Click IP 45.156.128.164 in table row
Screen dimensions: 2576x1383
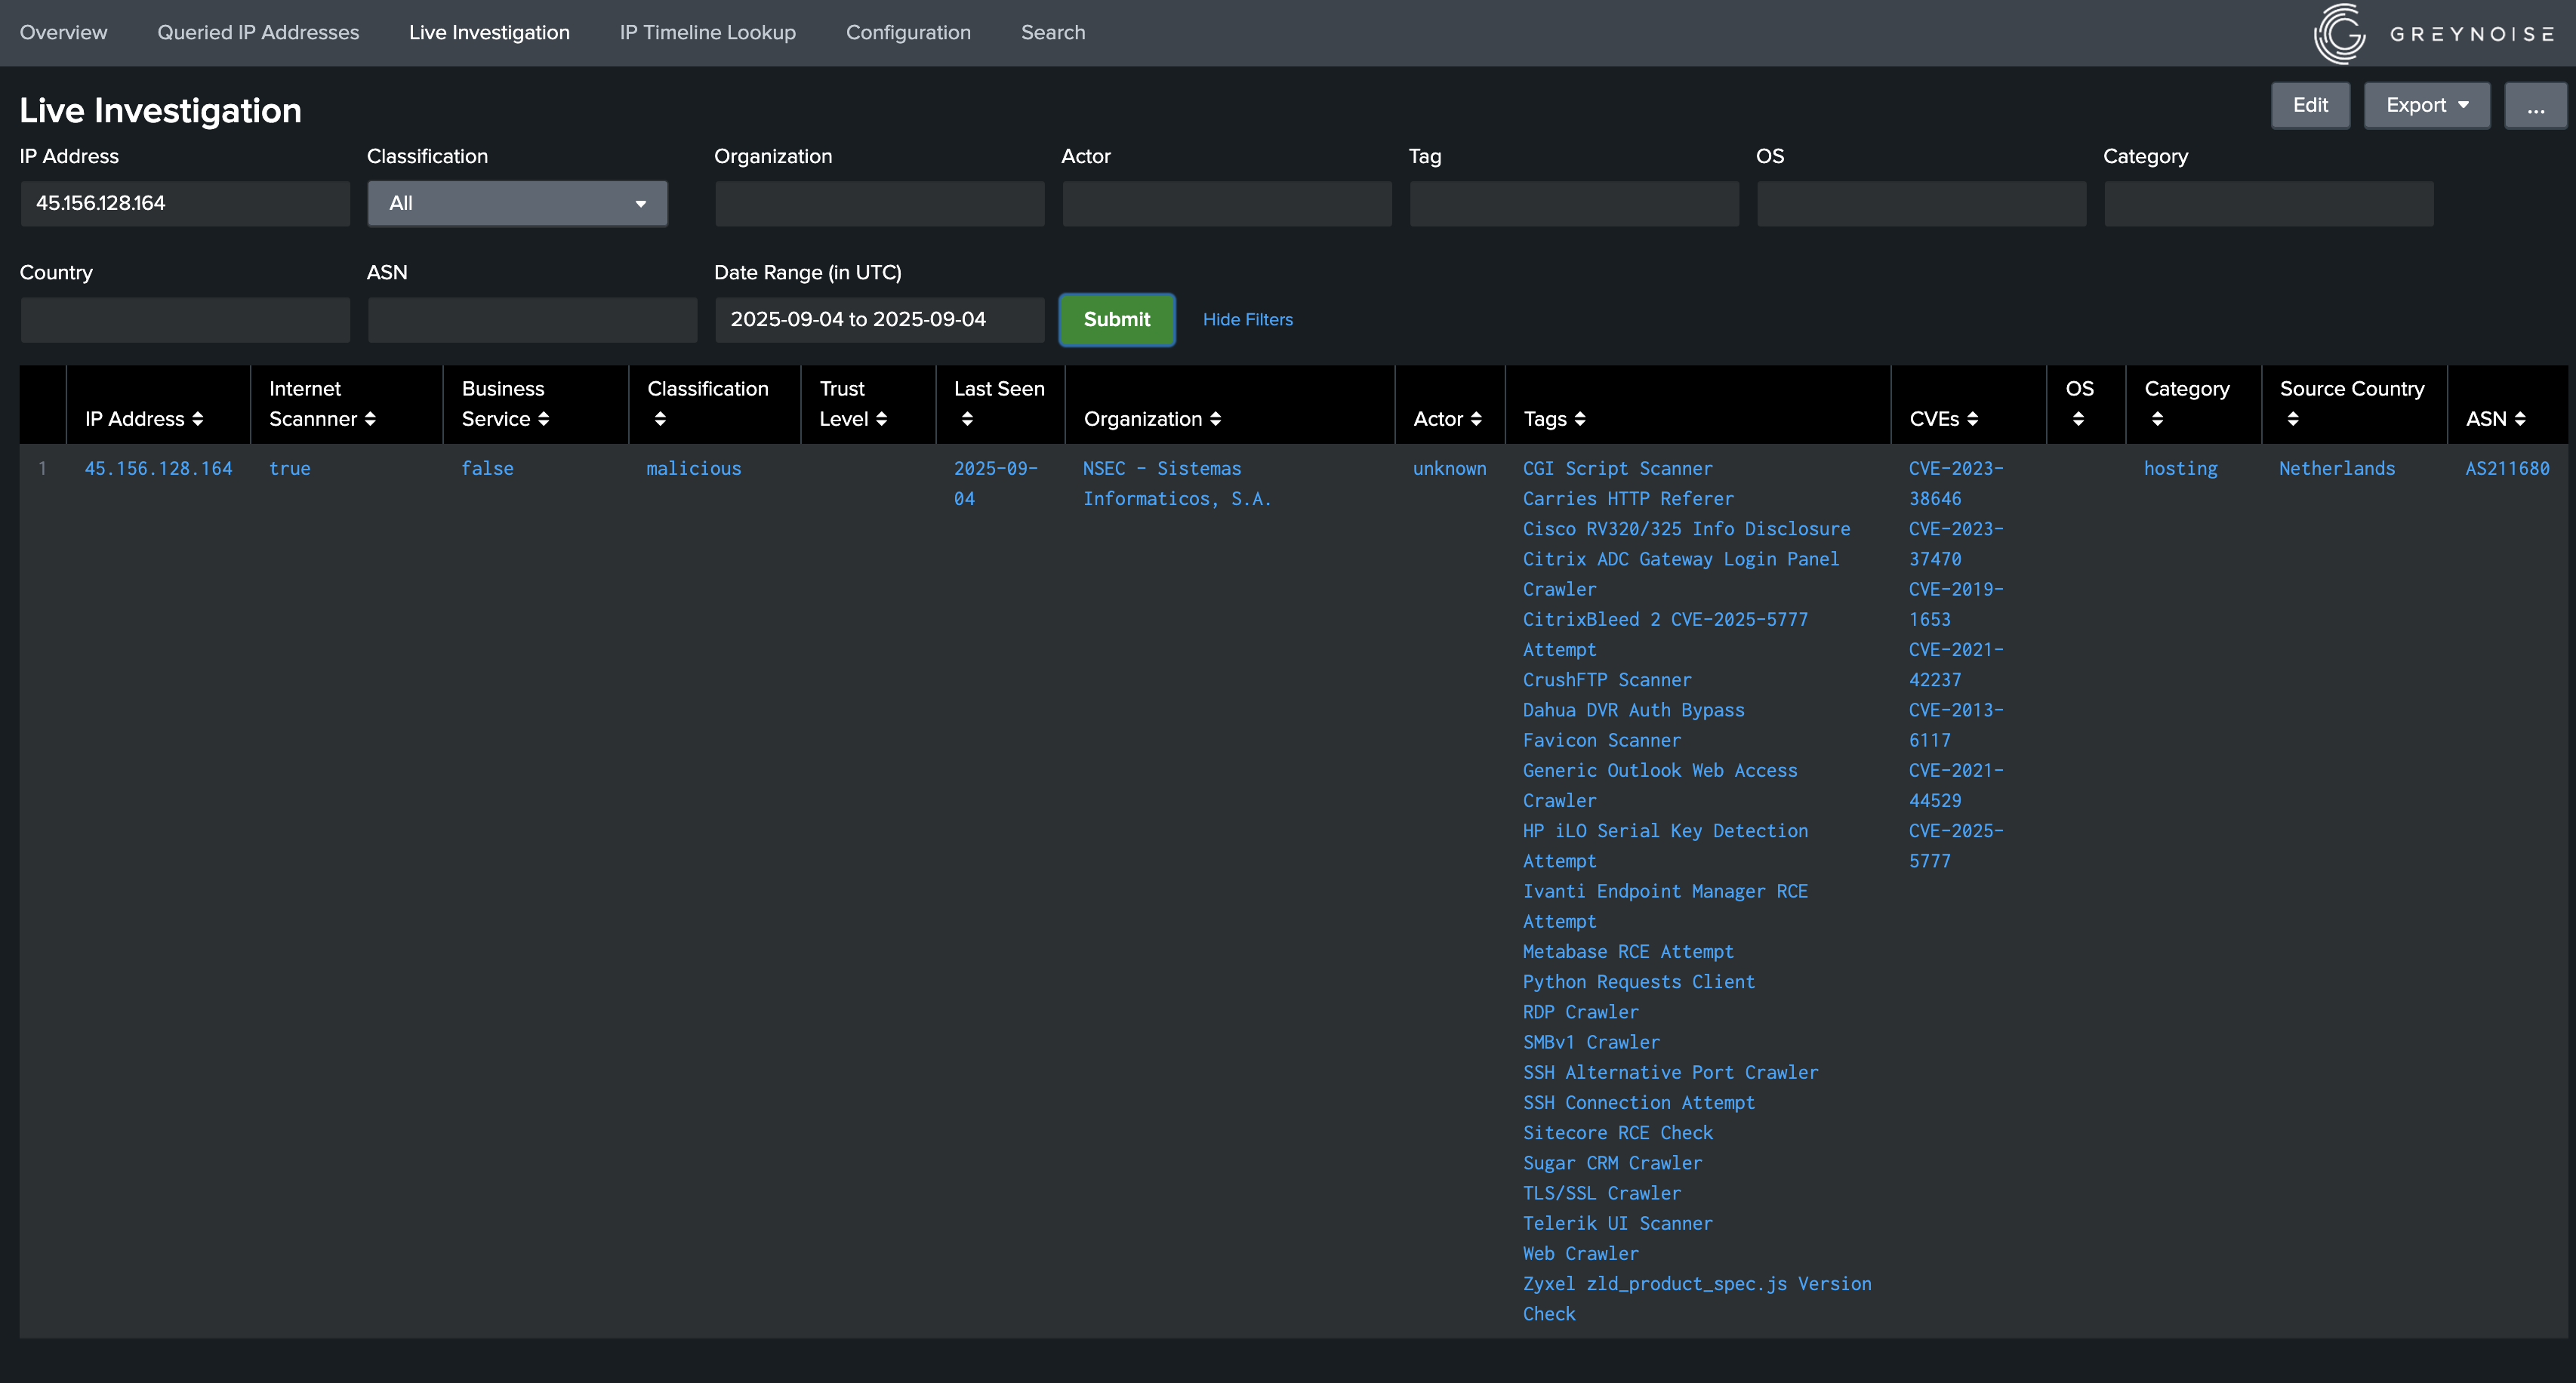tap(158, 468)
